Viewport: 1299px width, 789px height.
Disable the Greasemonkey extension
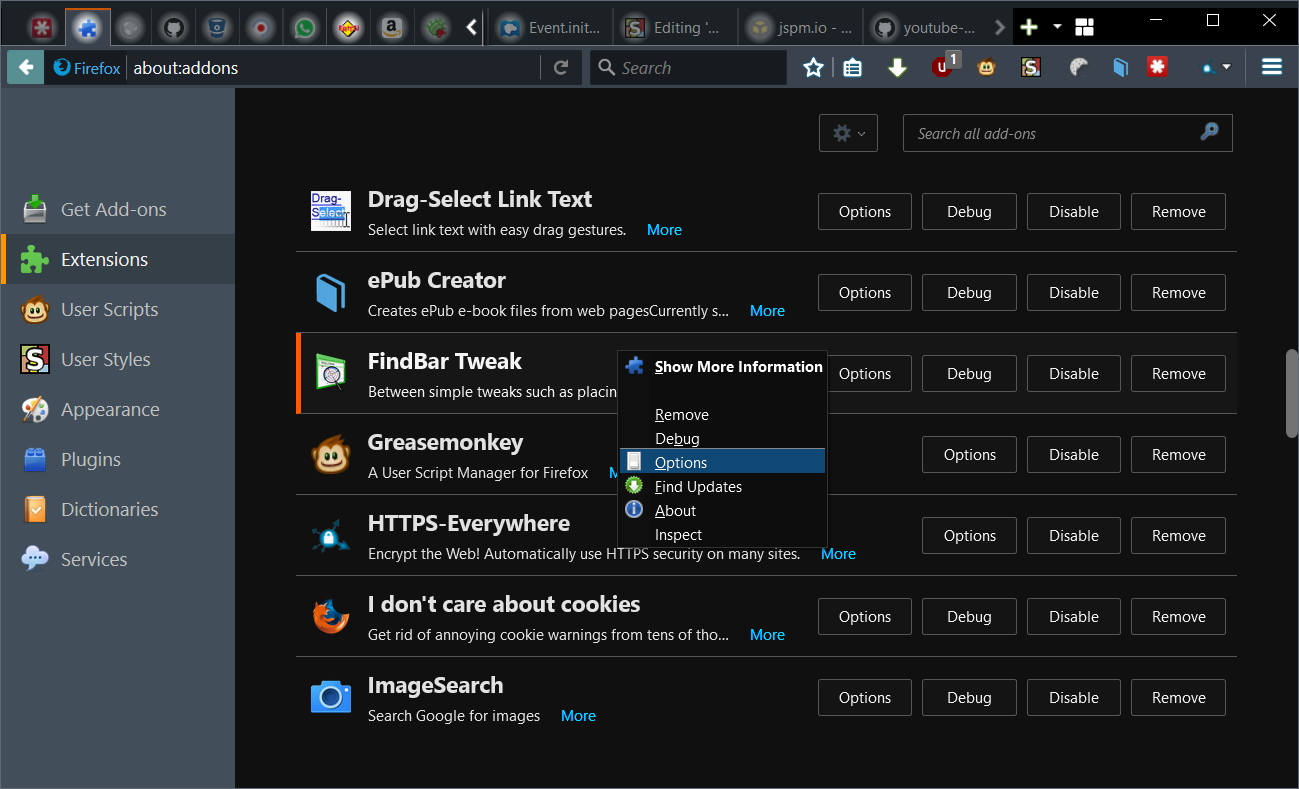tap(1074, 454)
